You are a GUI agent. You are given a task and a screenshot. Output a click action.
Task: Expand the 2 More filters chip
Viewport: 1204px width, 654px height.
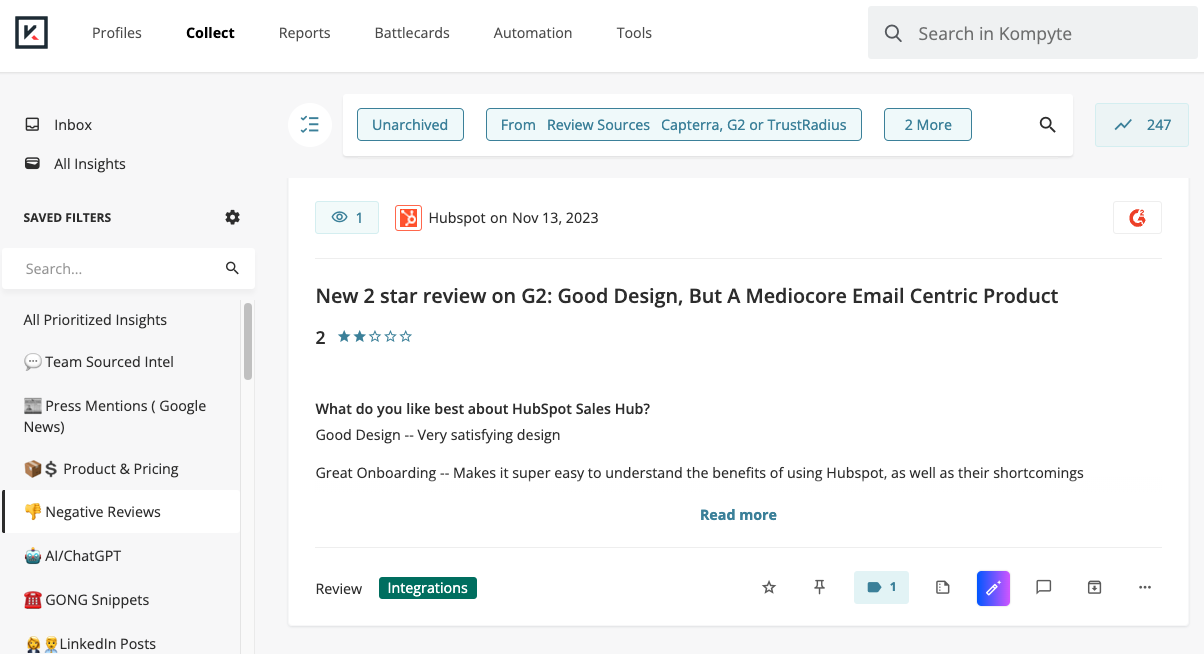(x=927, y=125)
